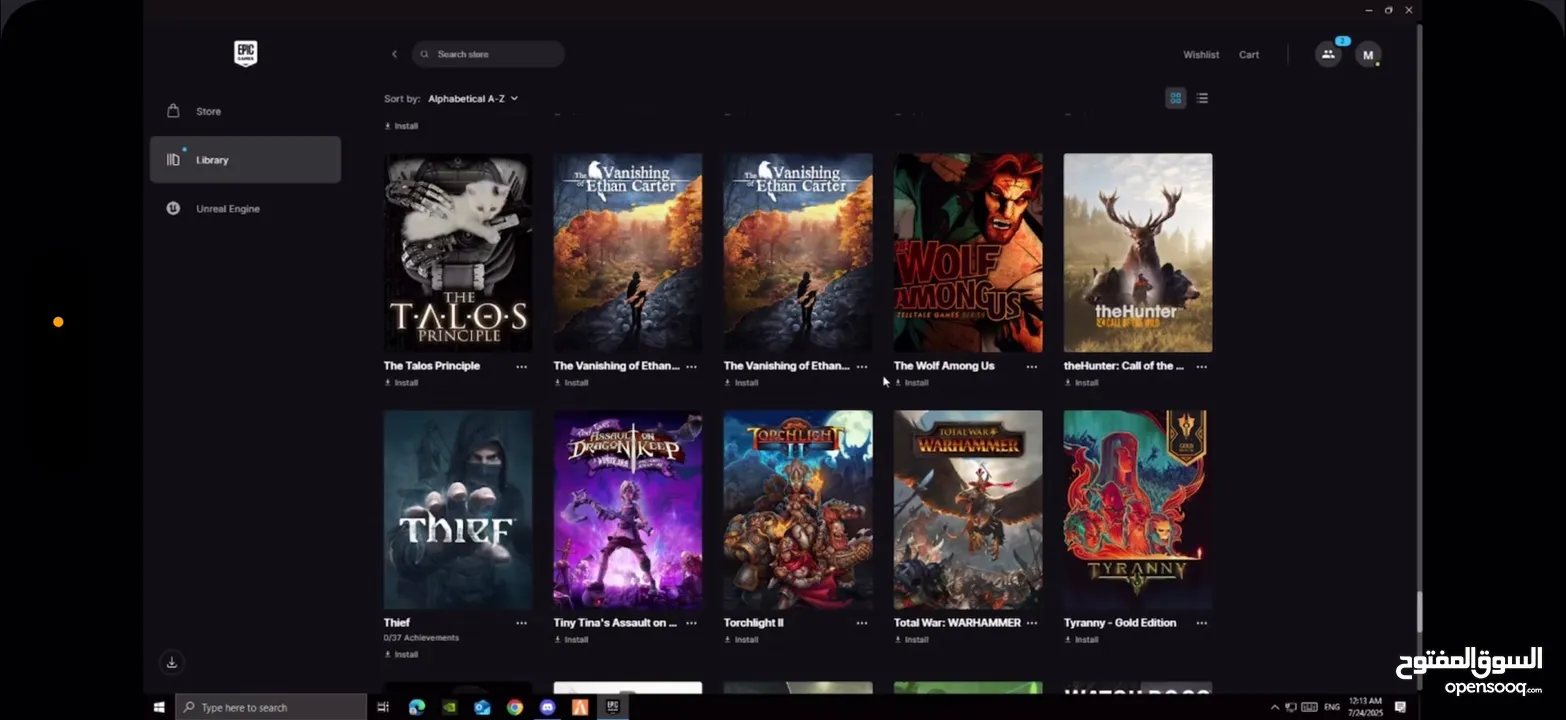Screen dimensions: 1566x720
Task: Open options menu for theHunter: Call of the Wild
Action: coord(1201,367)
